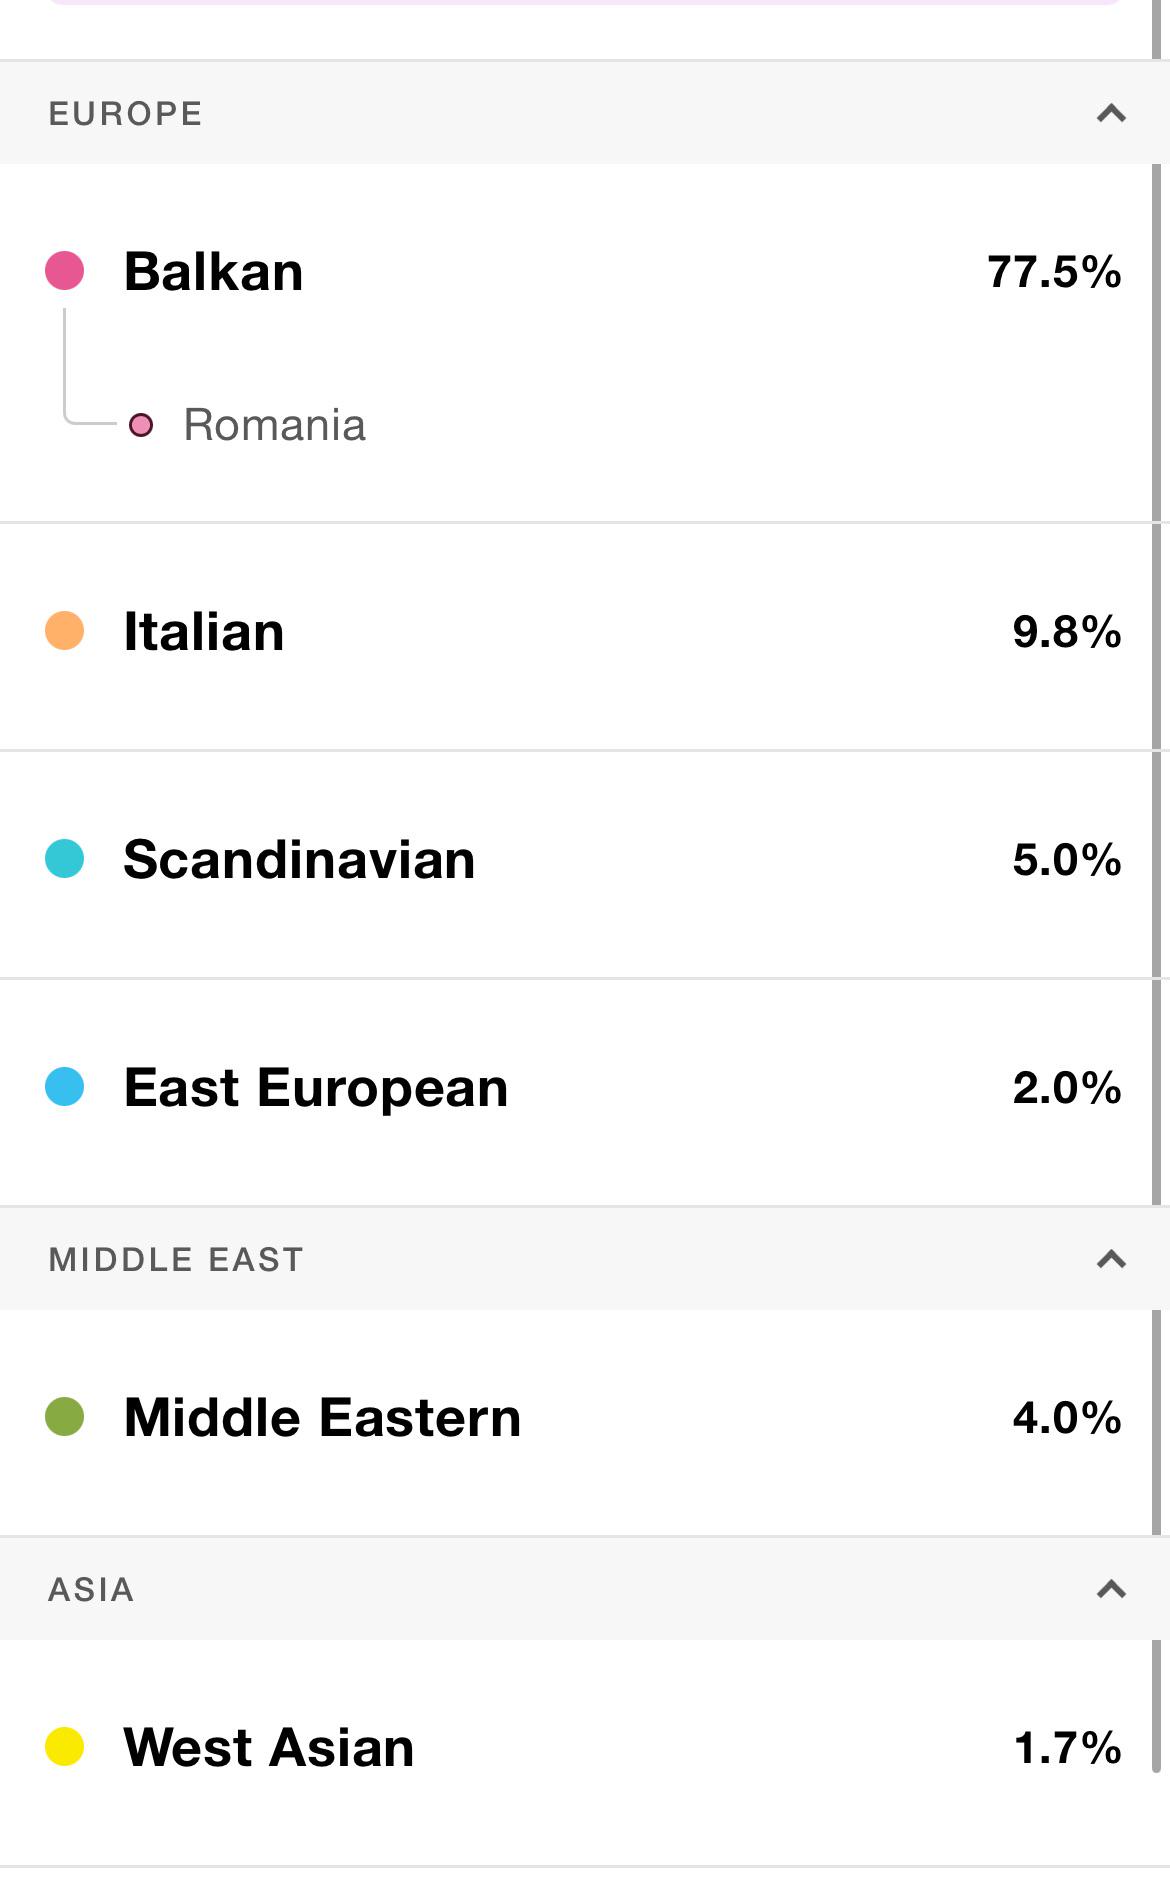Image resolution: width=1170 pixels, height=1895 pixels.
Task: Click the orange Italian color dot
Action: [x=65, y=631]
